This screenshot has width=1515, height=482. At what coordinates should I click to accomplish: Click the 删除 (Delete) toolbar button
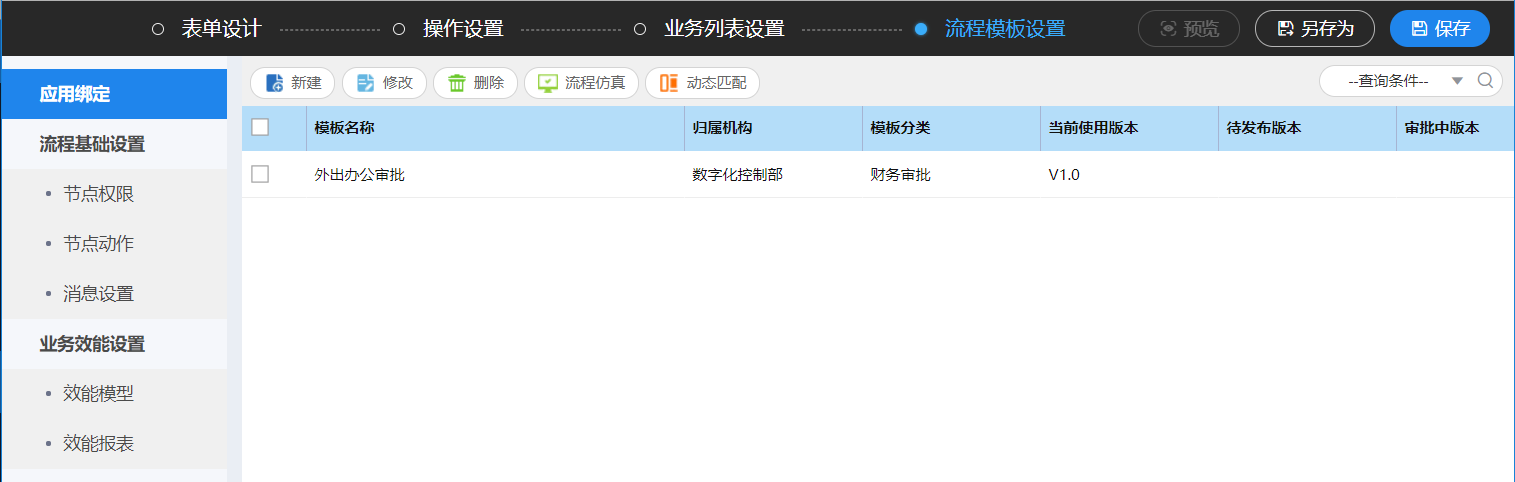[x=476, y=83]
